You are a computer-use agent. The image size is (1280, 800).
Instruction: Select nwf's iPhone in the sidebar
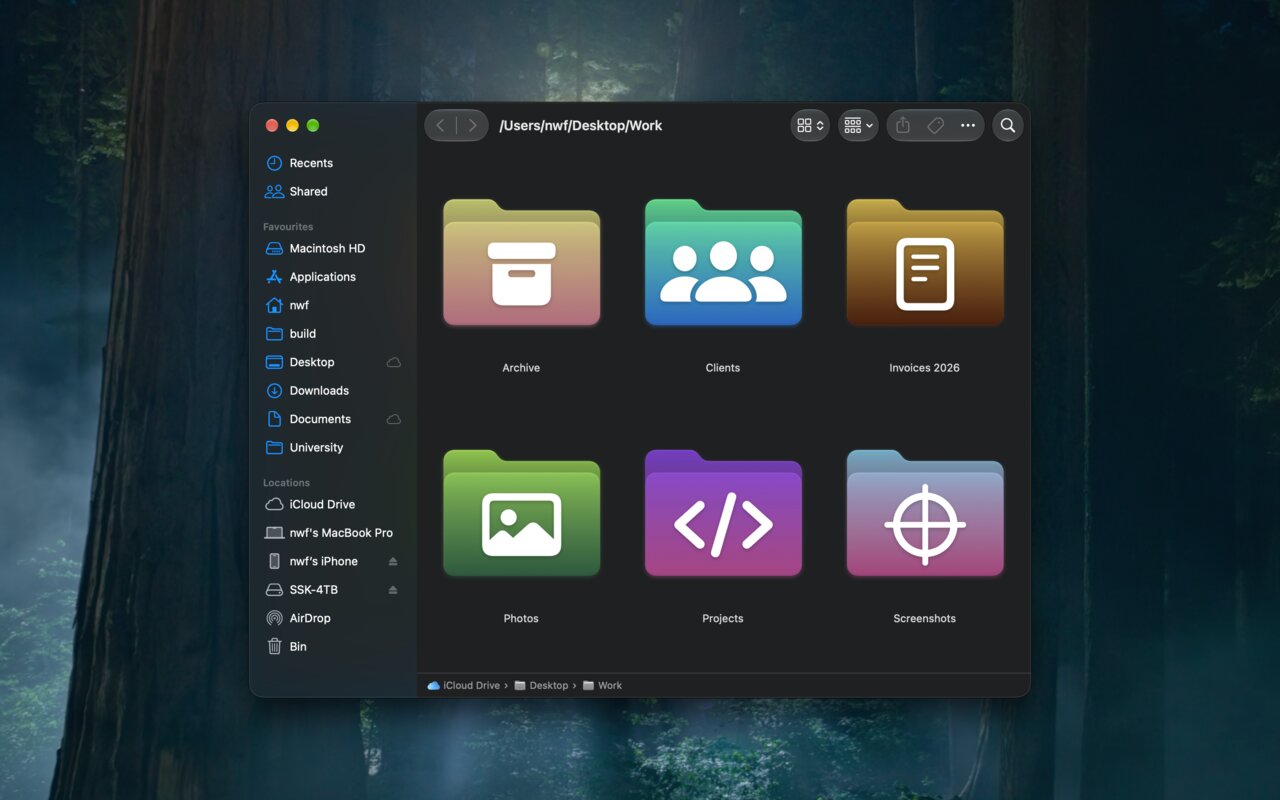[x=333, y=562]
